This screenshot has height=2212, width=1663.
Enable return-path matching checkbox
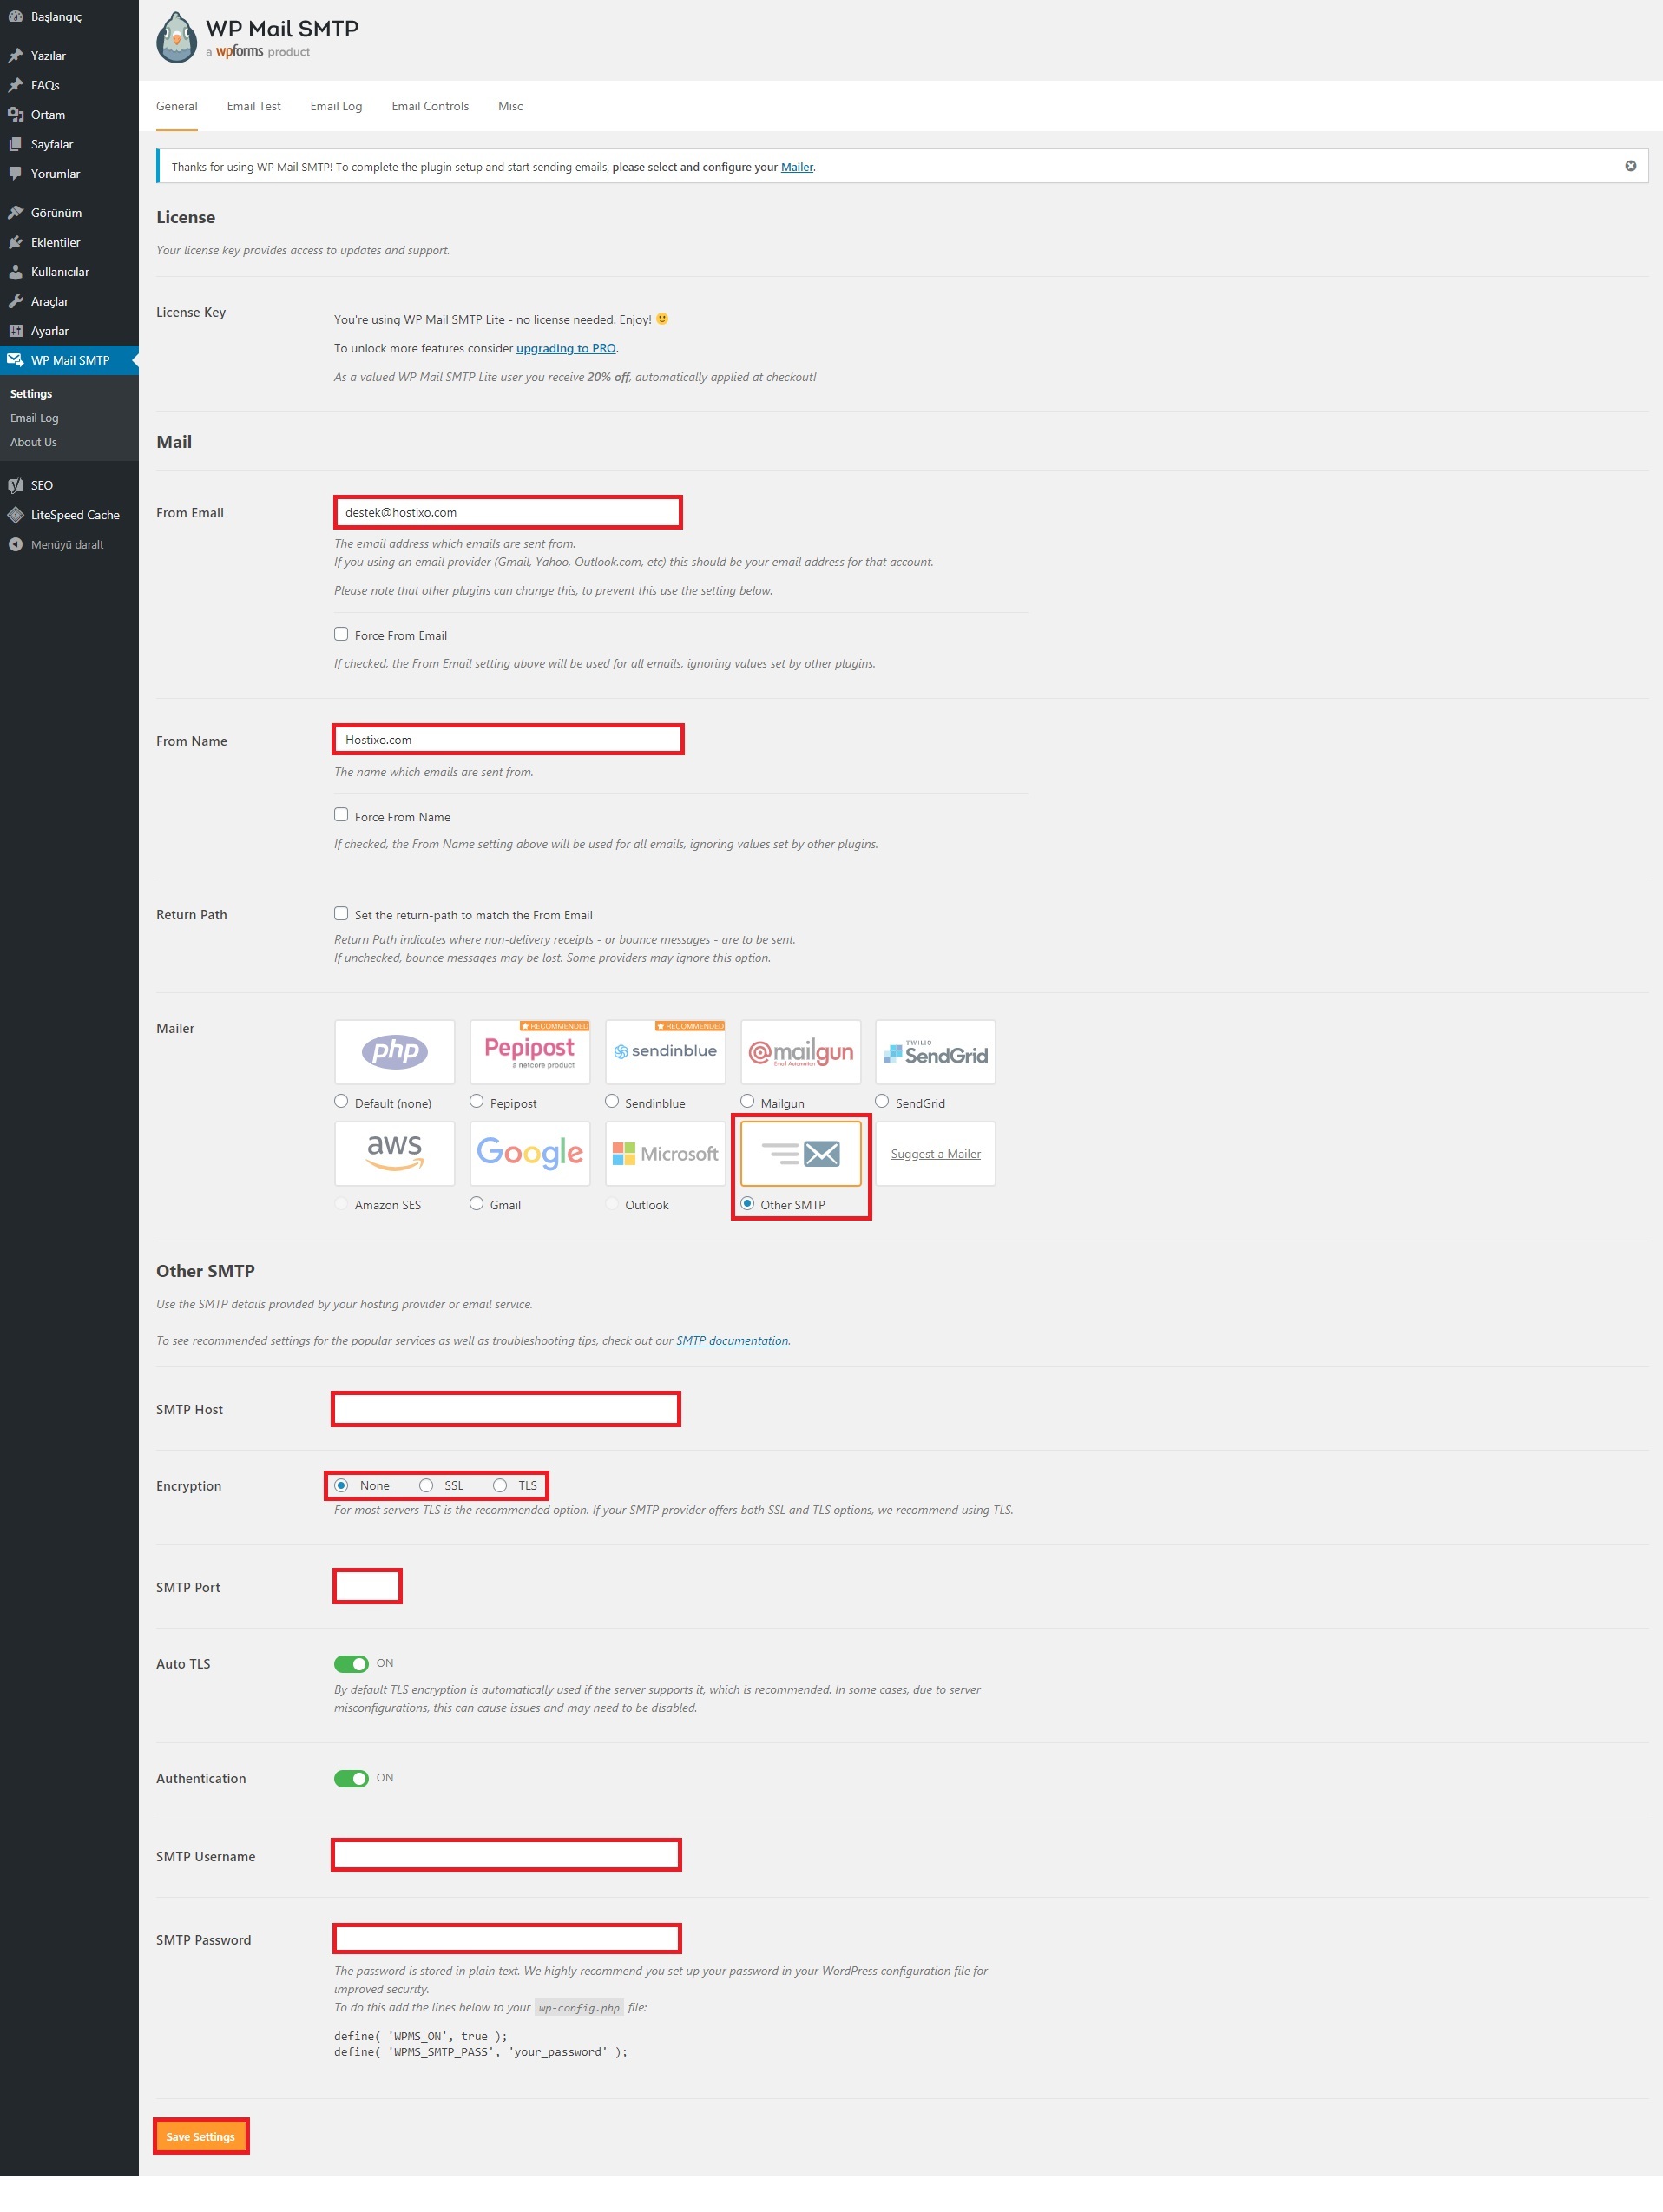coord(341,913)
